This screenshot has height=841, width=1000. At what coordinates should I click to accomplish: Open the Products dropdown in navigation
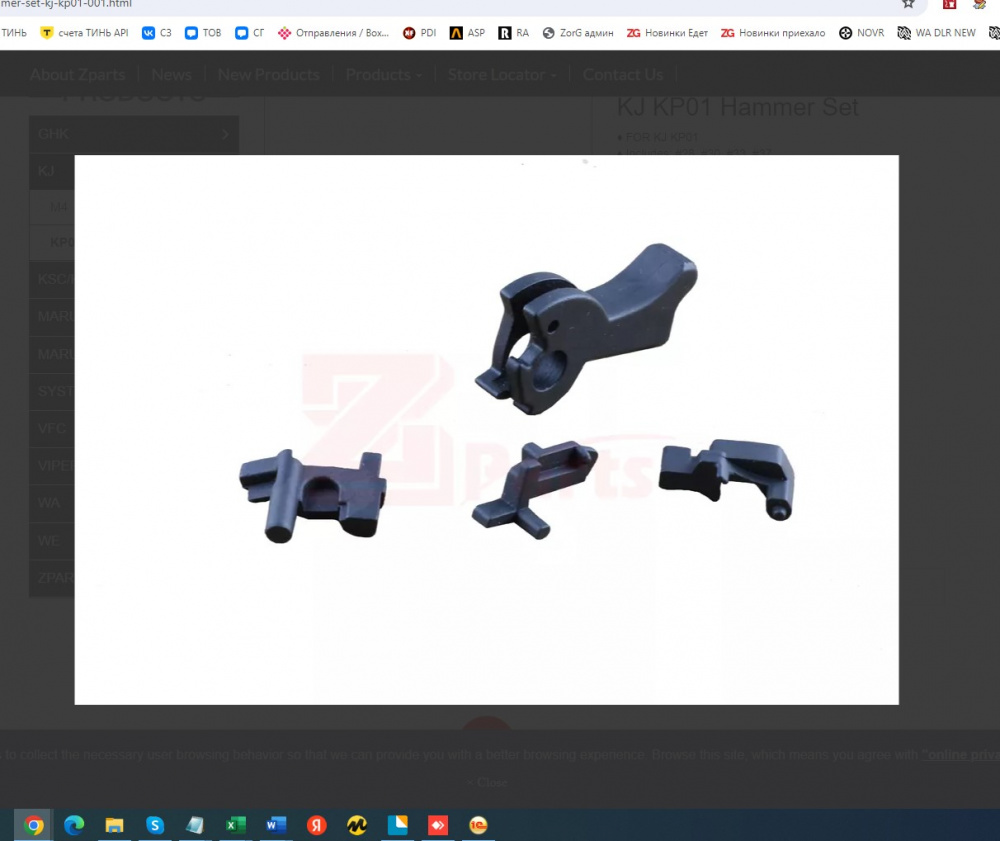[383, 75]
